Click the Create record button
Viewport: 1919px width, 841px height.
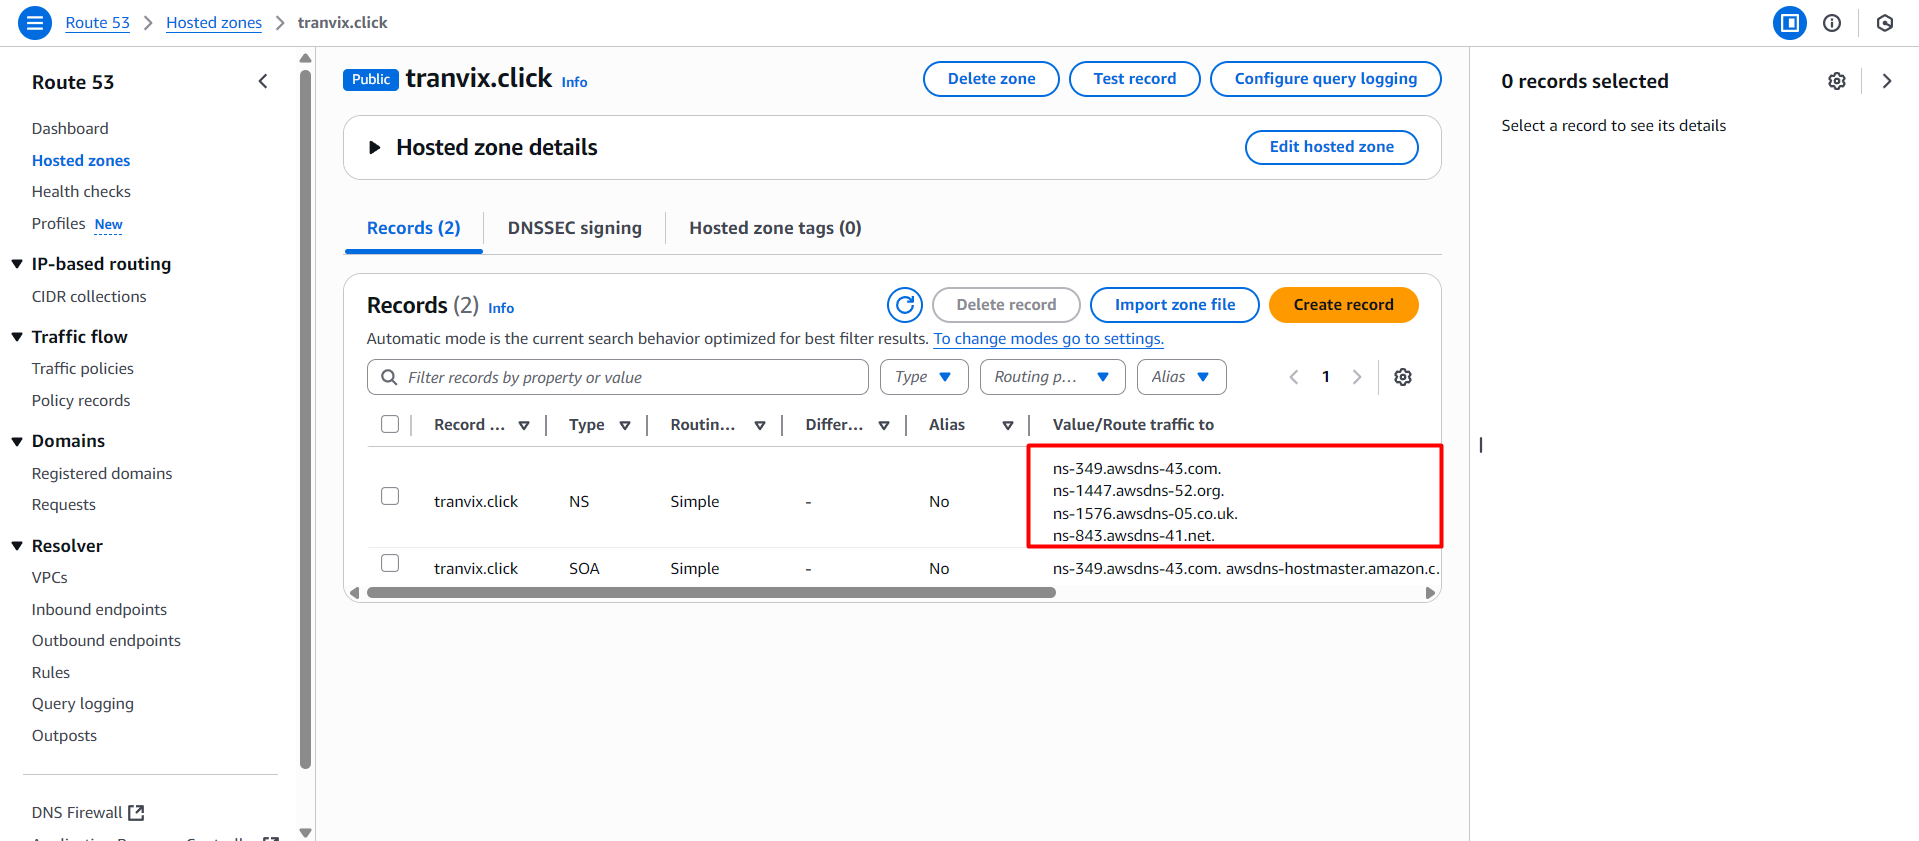1342,305
